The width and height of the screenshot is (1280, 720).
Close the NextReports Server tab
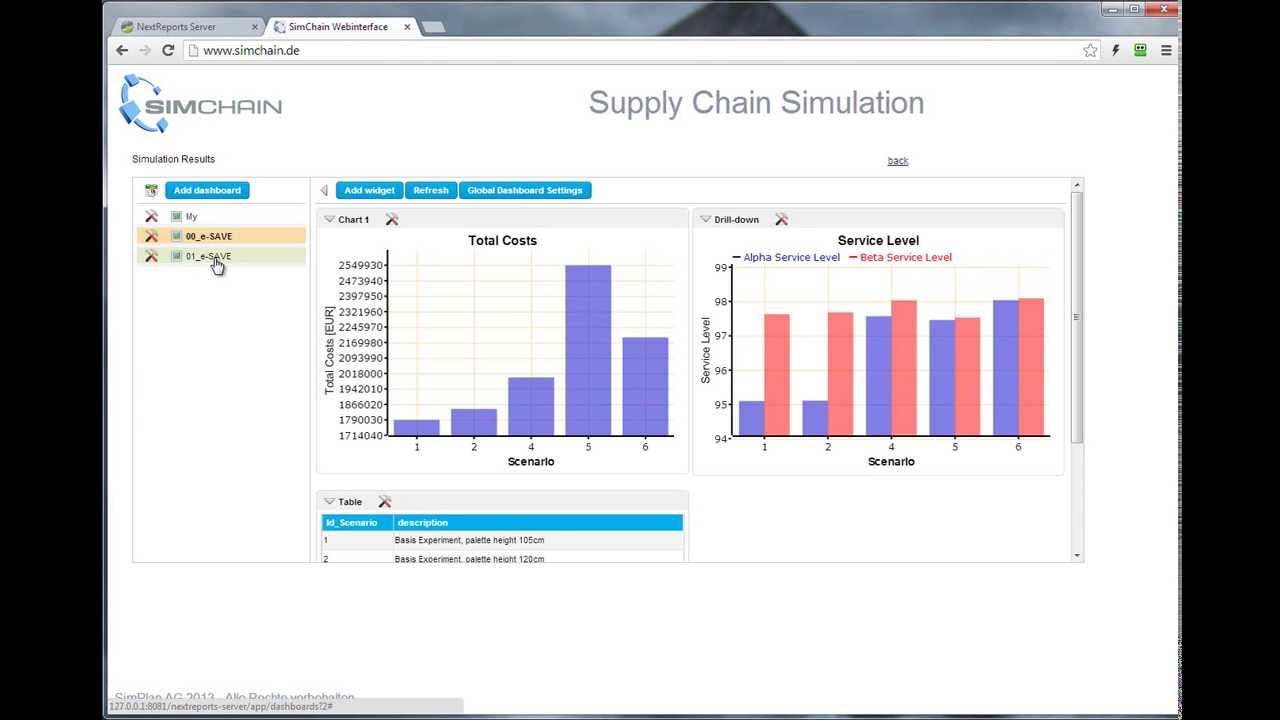[254, 27]
